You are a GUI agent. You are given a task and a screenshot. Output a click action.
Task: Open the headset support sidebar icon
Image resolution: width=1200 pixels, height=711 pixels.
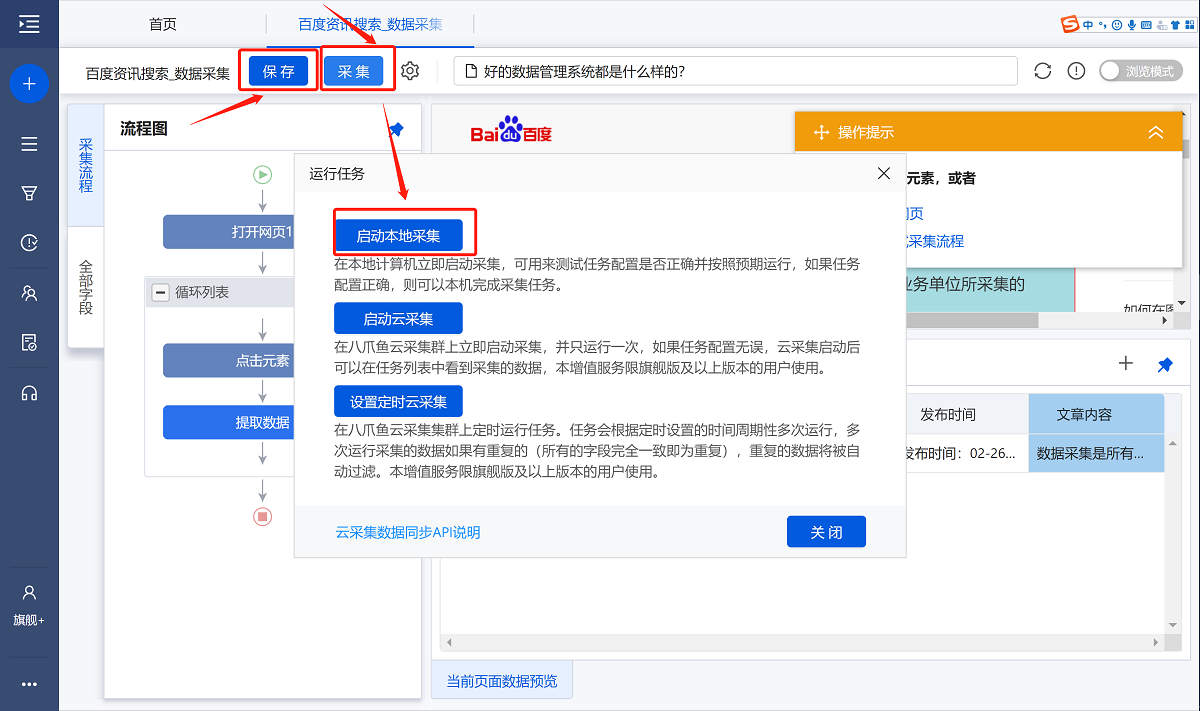tap(29, 393)
